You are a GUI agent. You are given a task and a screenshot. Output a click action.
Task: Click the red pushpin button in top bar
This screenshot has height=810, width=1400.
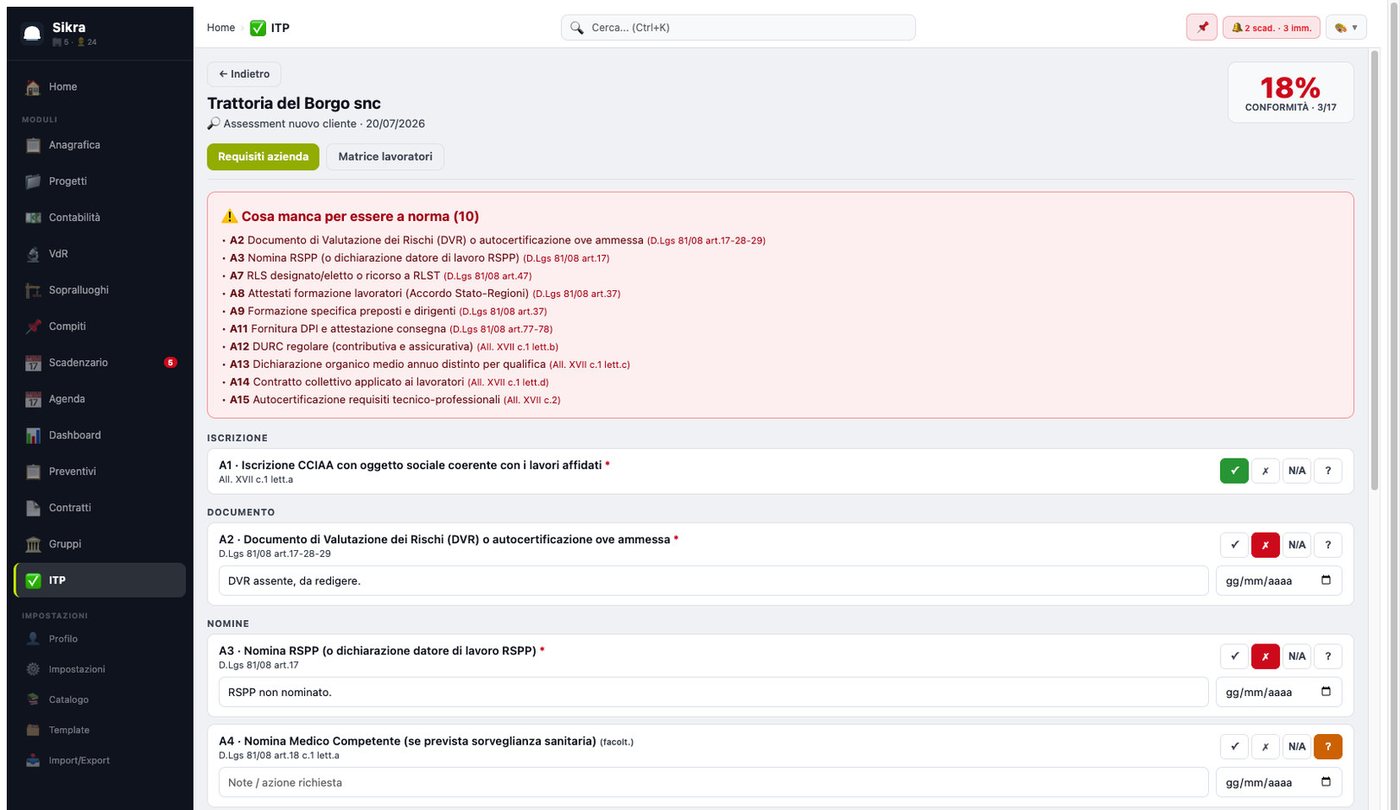1202,27
